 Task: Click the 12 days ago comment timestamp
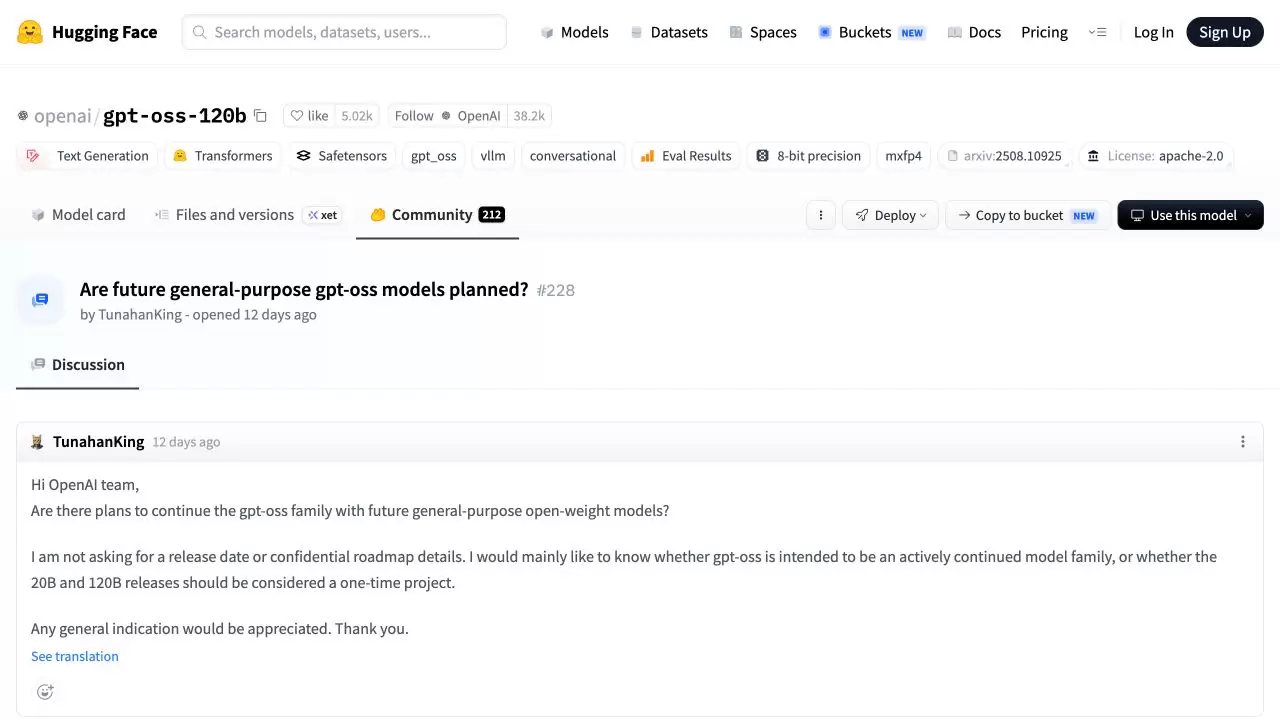coord(186,442)
